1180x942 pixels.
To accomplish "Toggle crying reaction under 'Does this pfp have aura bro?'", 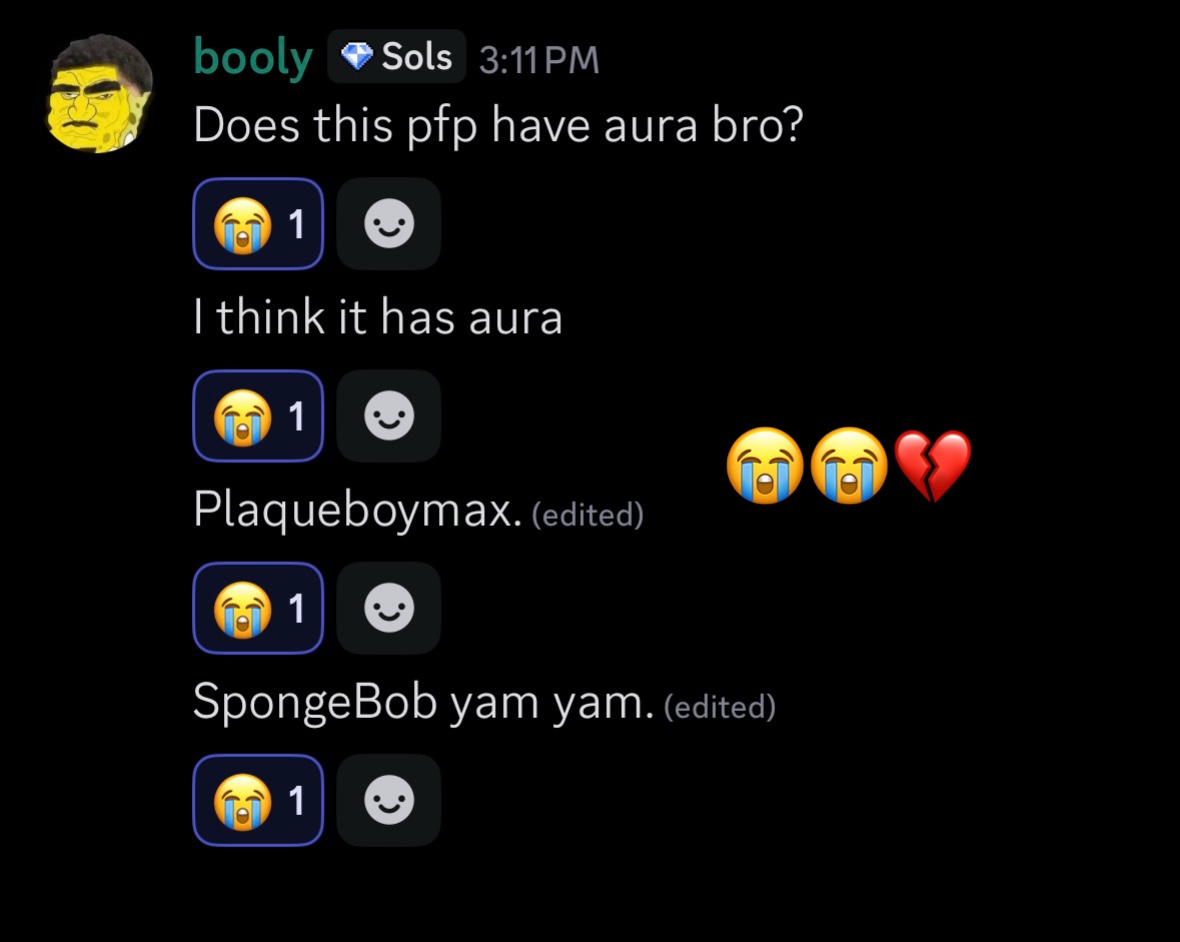I will 258,223.
